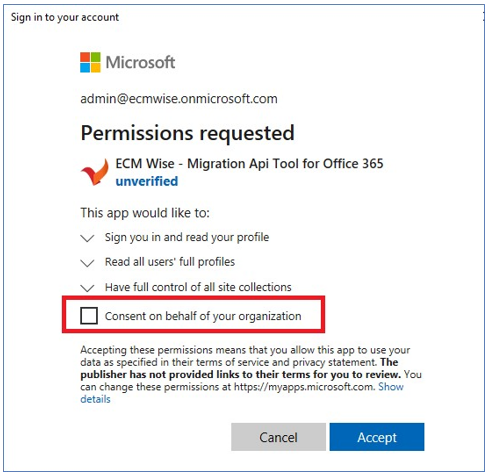The width and height of the screenshot is (487, 475).
Task: Click the Accept button
Action: 377,437
